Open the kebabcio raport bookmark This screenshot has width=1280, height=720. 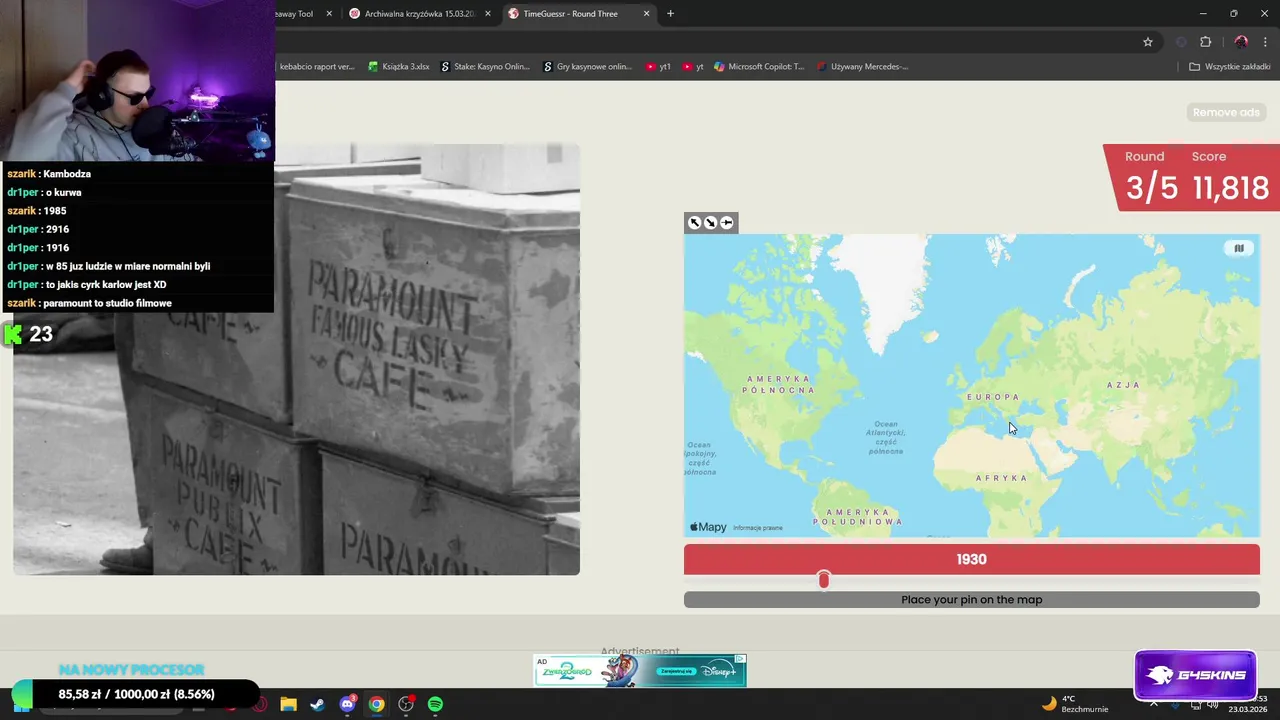pyautogui.click(x=315, y=67)
